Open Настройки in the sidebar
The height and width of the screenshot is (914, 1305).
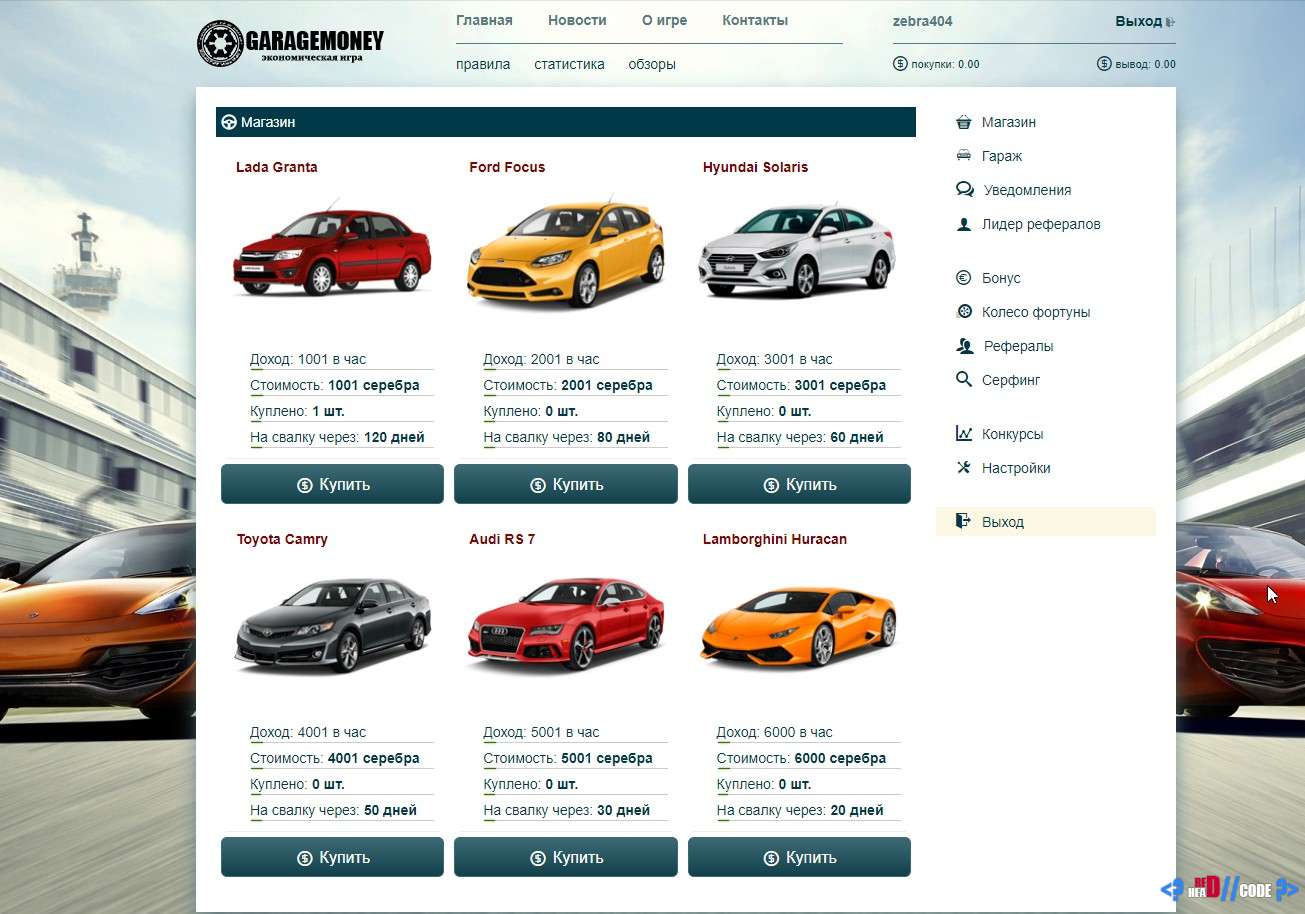(1016, 468)
